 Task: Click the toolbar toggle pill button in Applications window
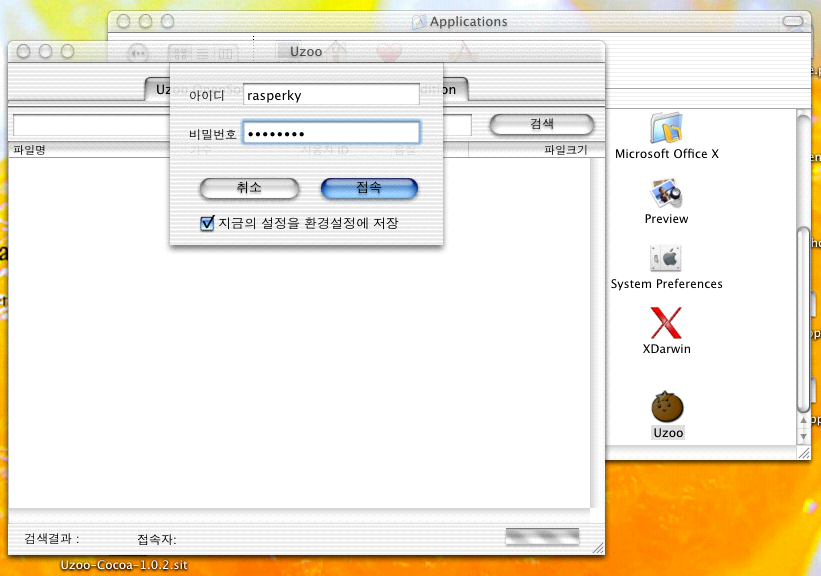794,21
